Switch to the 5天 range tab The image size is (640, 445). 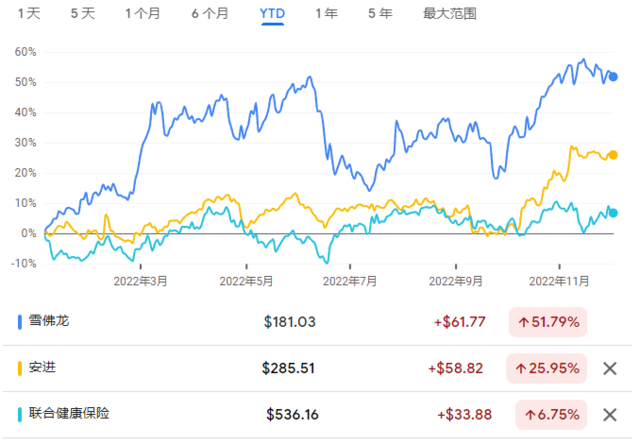pos(83,13)
